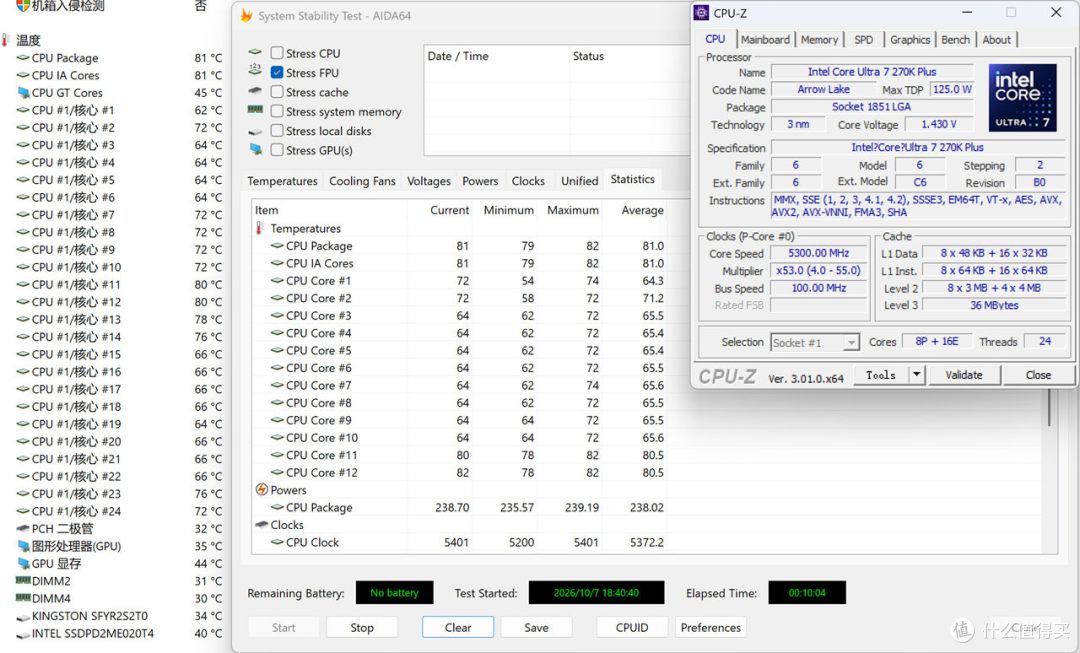Open the CPUID panel button

(x=632, y=628)
